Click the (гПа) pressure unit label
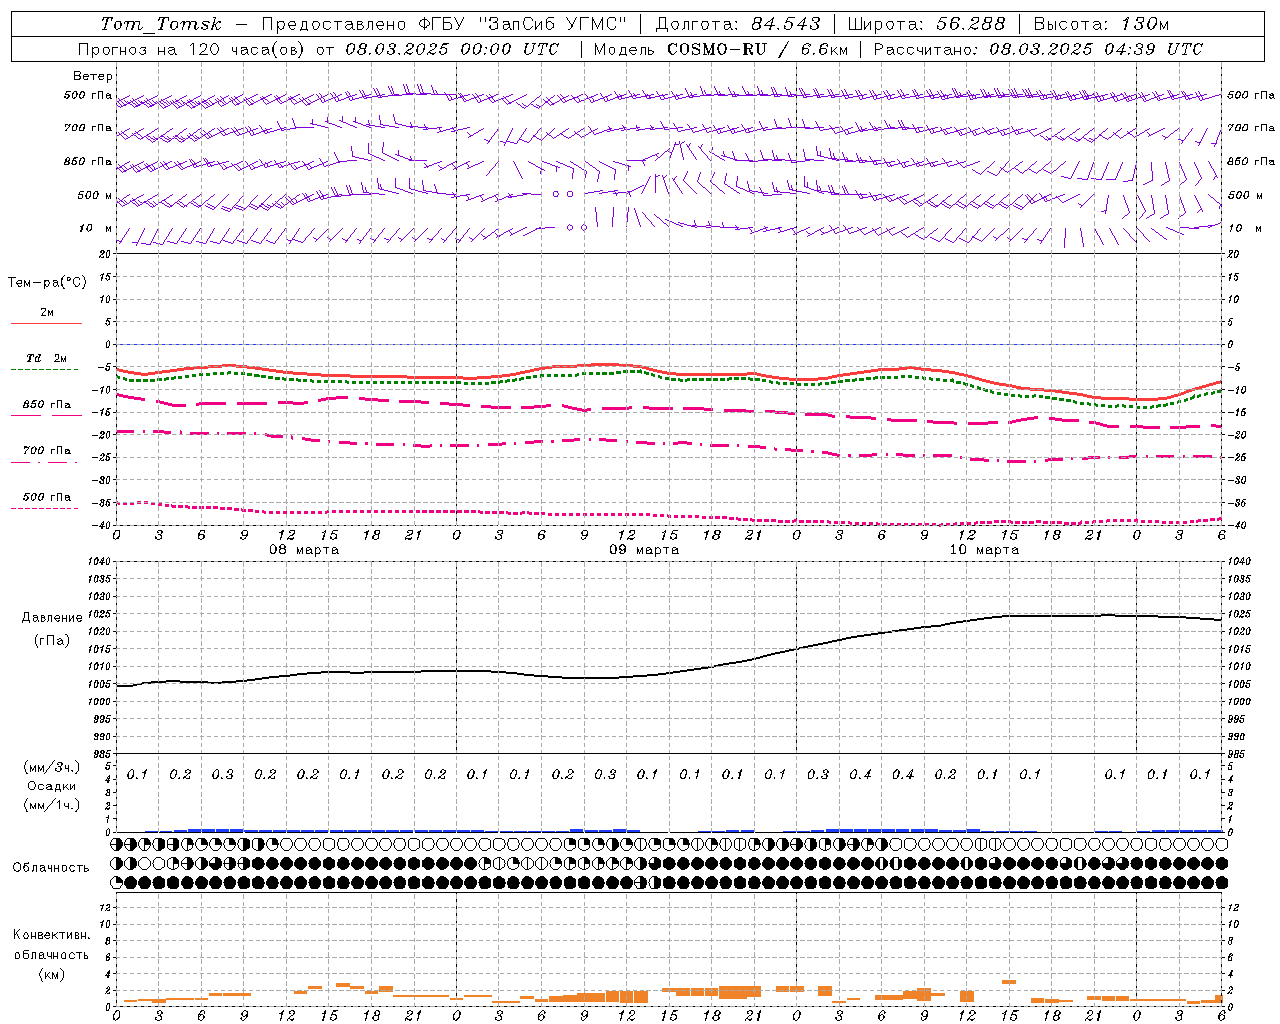The width and height of the screenshot is (1280, 1024). pyautogui.click(x=51, y=640)
